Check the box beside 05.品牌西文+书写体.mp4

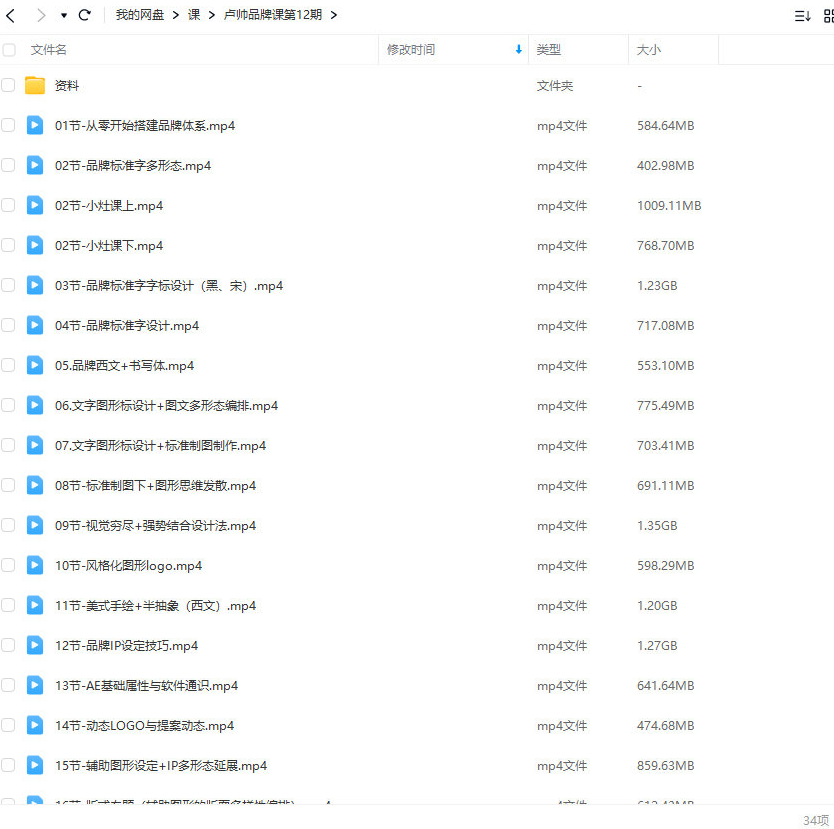(x=9, y=365)
